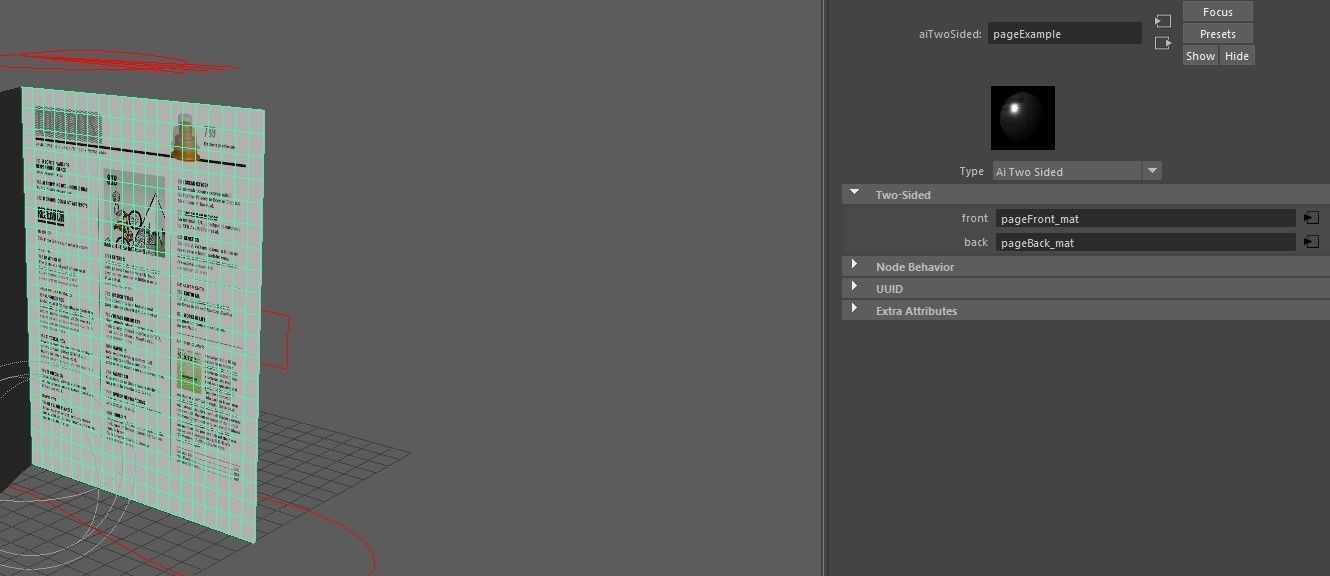Click the Hide button
The height and width of the screenshot is (576, 1330).
(x=1237, y=56)
